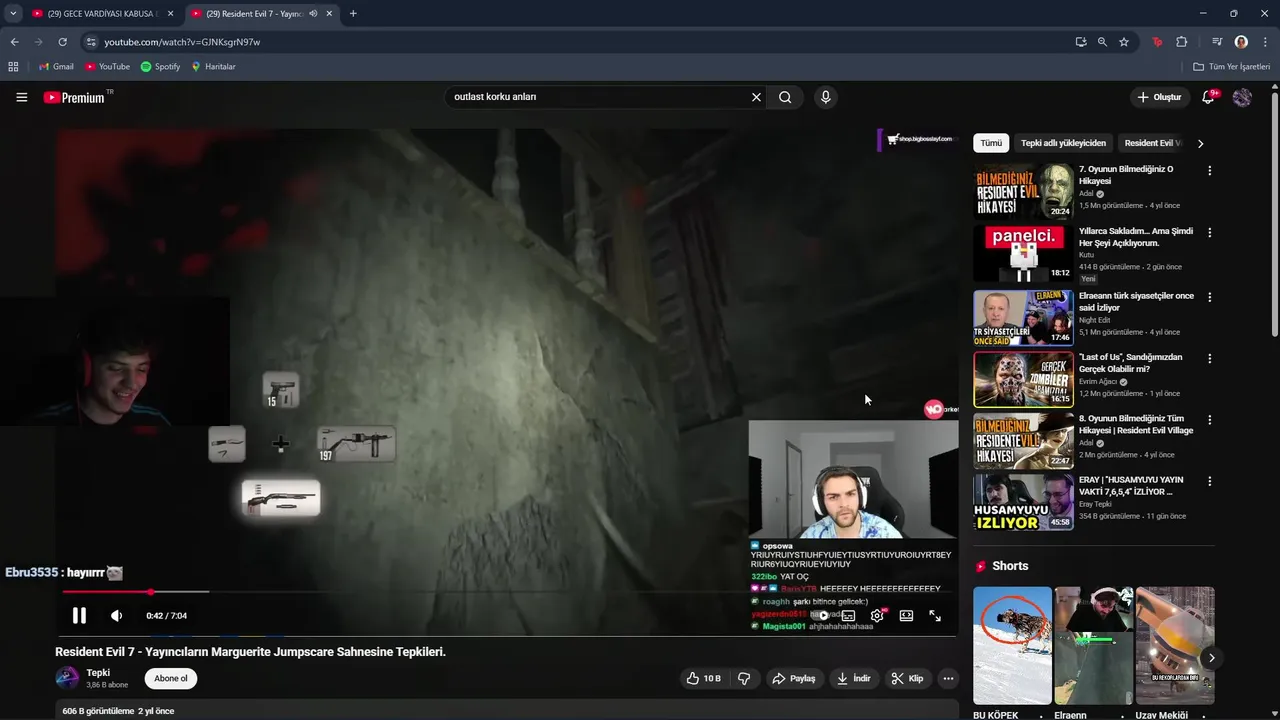
Task: Enter full screen mode
Action: tap(935, 616)
